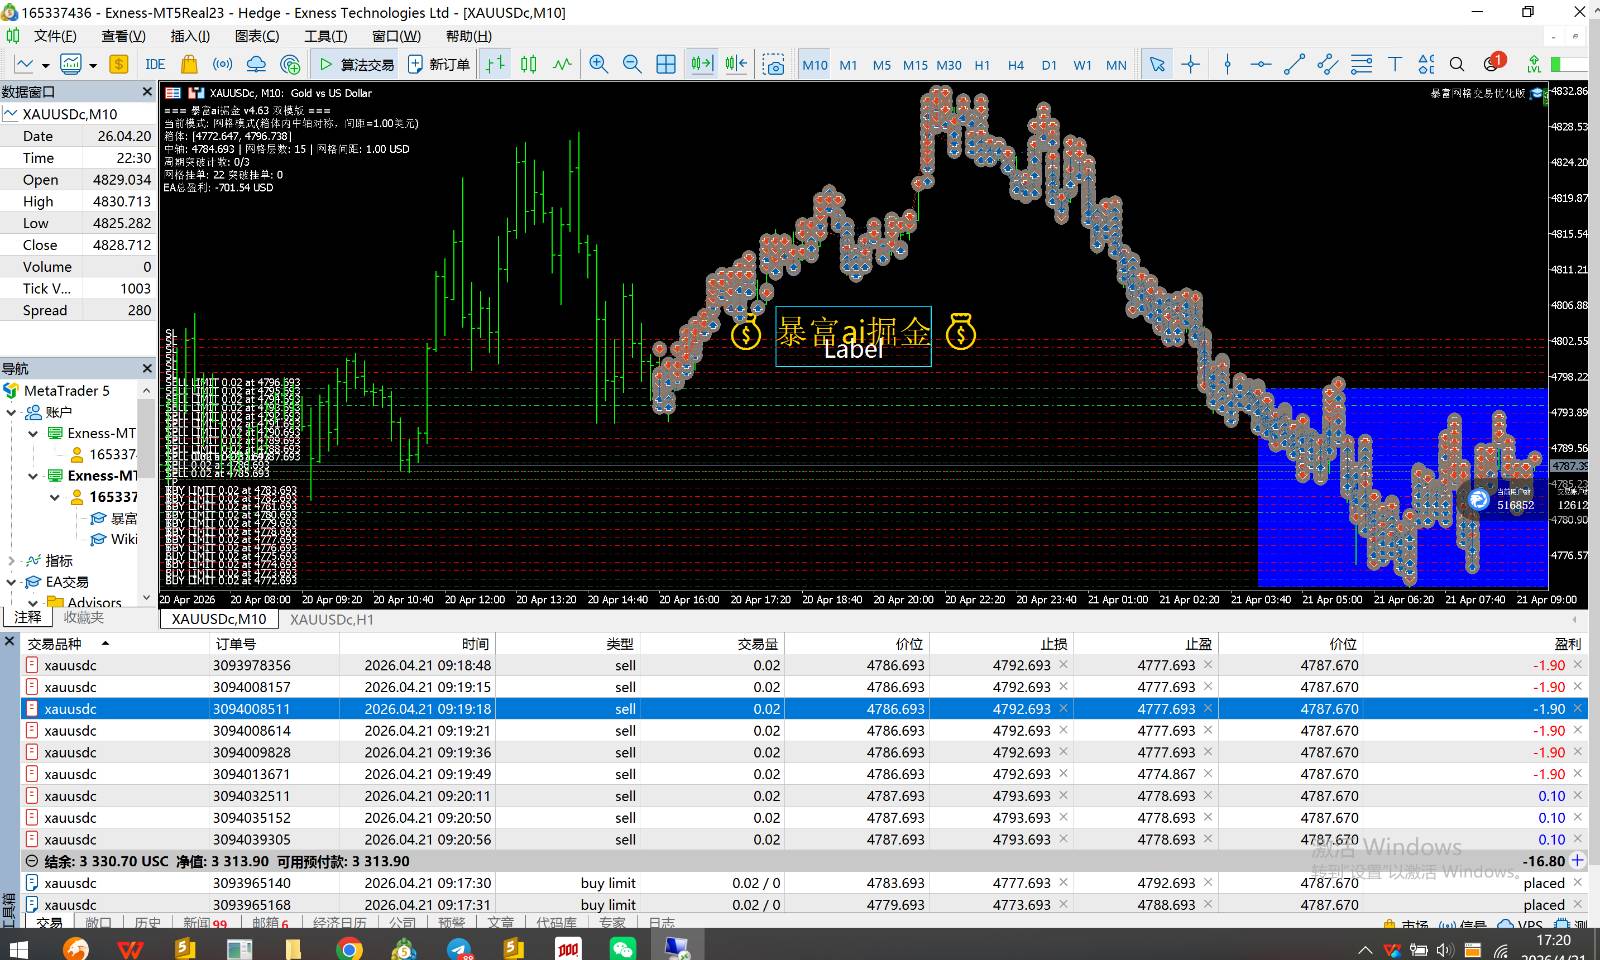Collapse the balance summary row toggle

[x=32, y=861]
